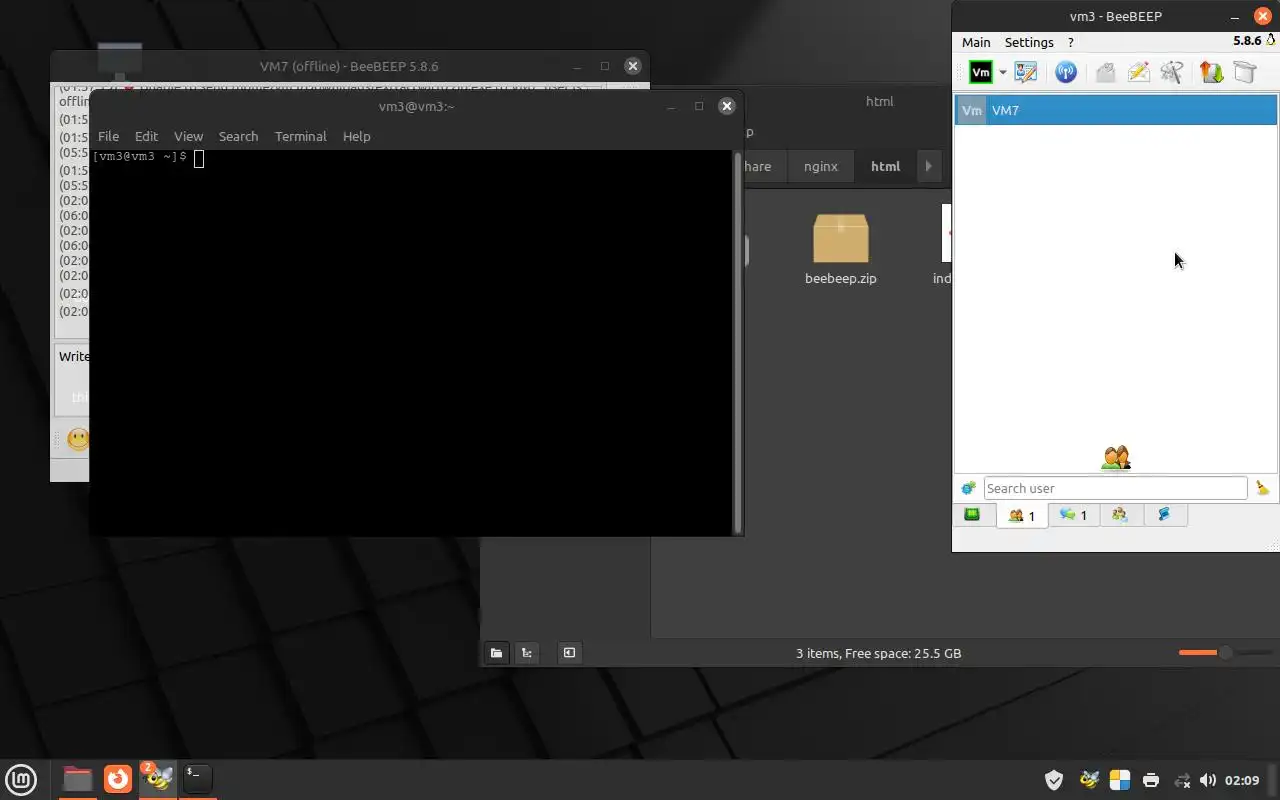Switch to the chats tab showing 1
This screenshot has height=800, width=1280.
pos(1073,515)
